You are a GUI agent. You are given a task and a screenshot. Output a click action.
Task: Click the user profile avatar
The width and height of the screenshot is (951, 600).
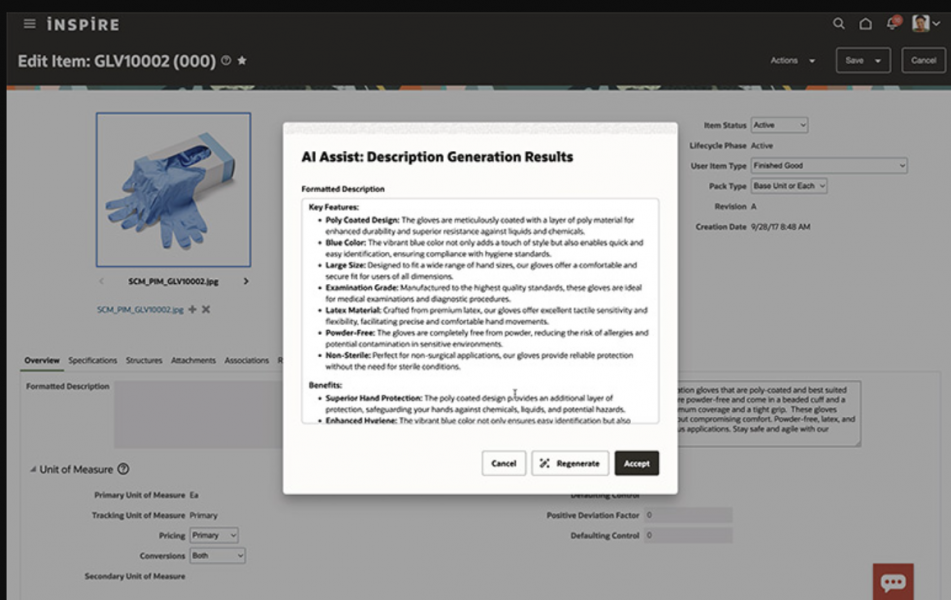921,22
